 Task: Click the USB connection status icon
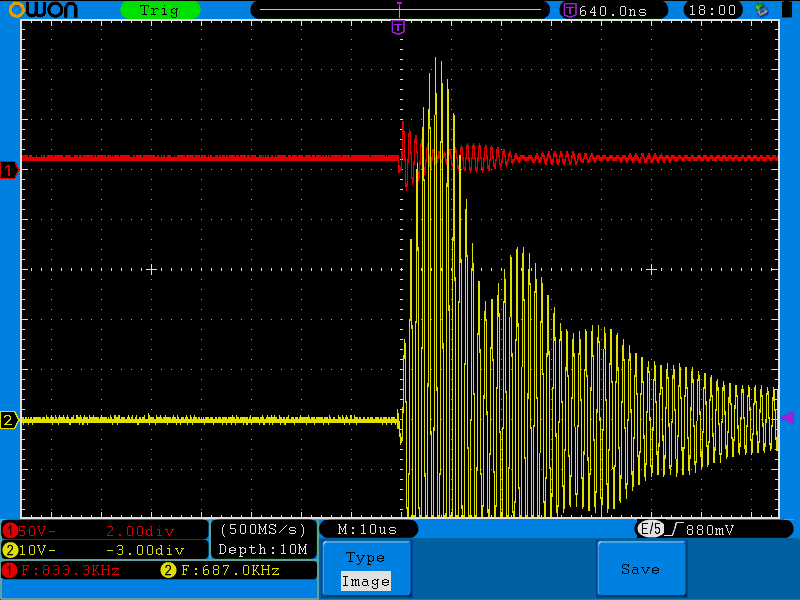pos(763,10)
